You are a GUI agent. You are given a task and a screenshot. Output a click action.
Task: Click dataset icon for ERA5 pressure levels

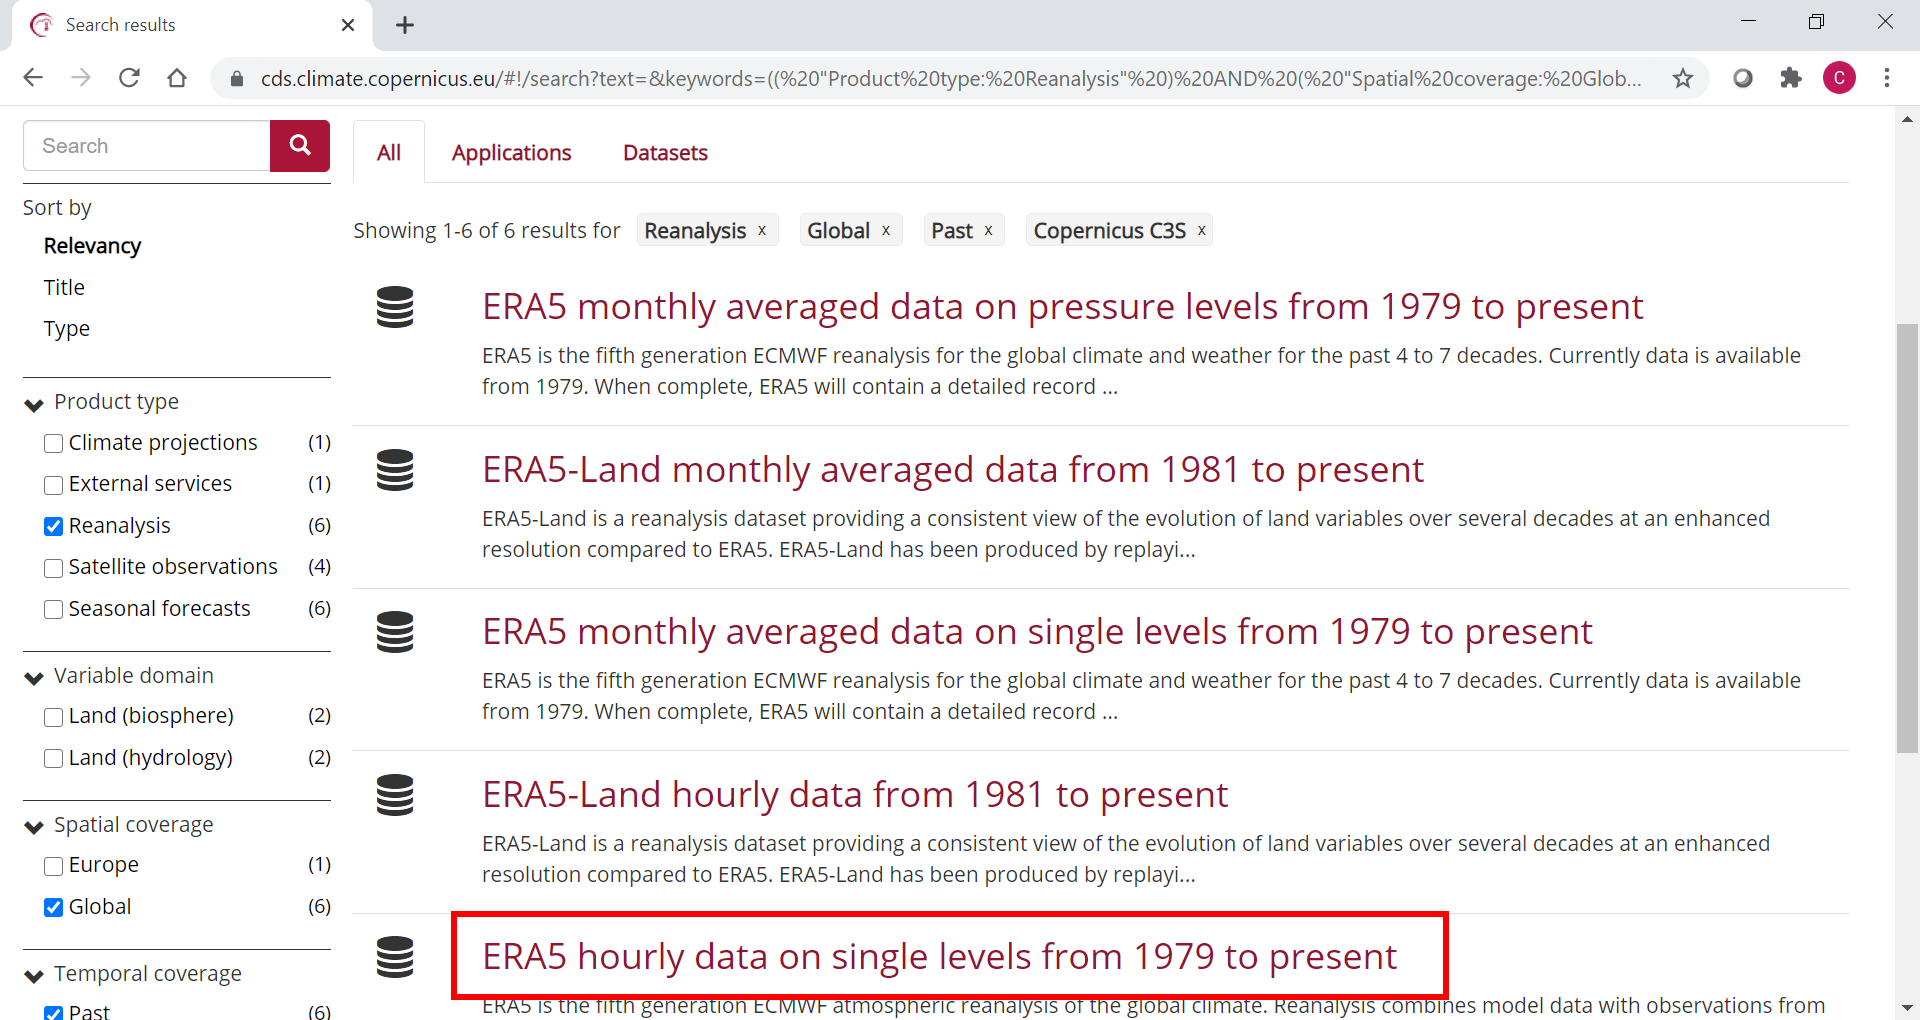[395, 307]
